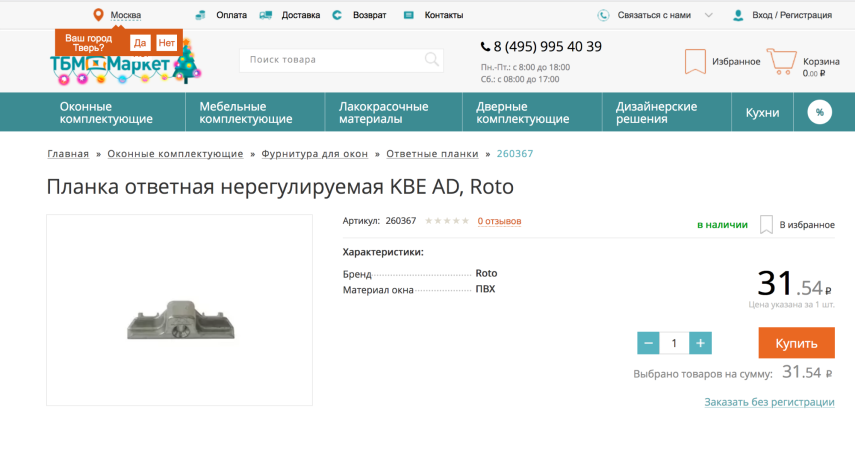The width and height of the screenshot is (855, 458).
Task: Click the contacts card icon
Action: [x=408, y=15]
